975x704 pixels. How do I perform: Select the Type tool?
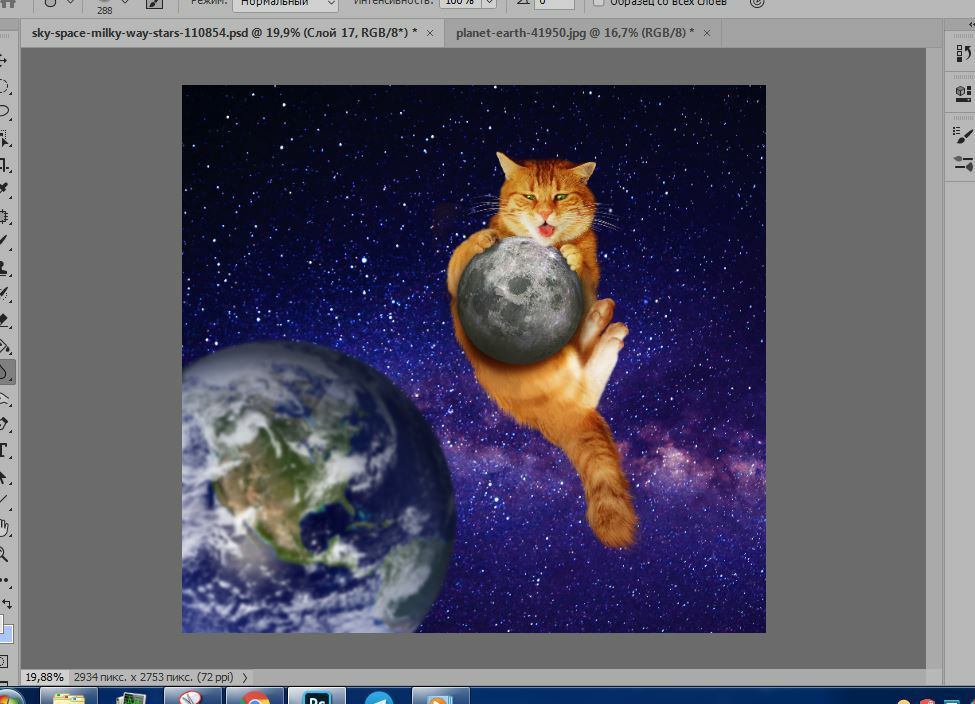4,451
